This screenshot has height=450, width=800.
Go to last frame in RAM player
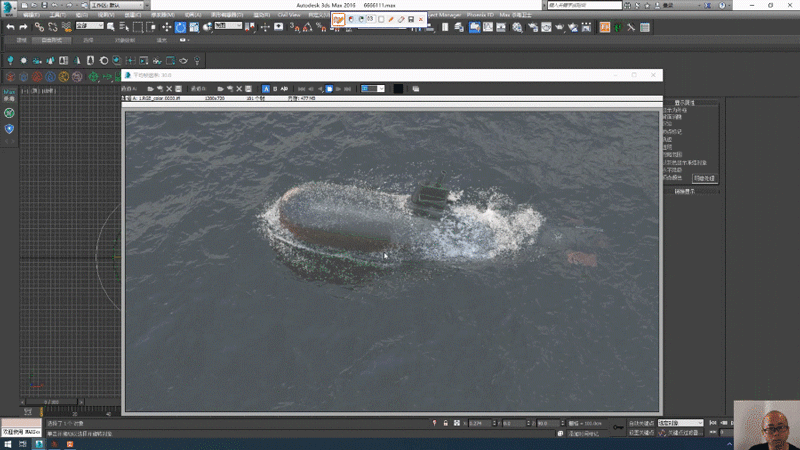point(347,89)
